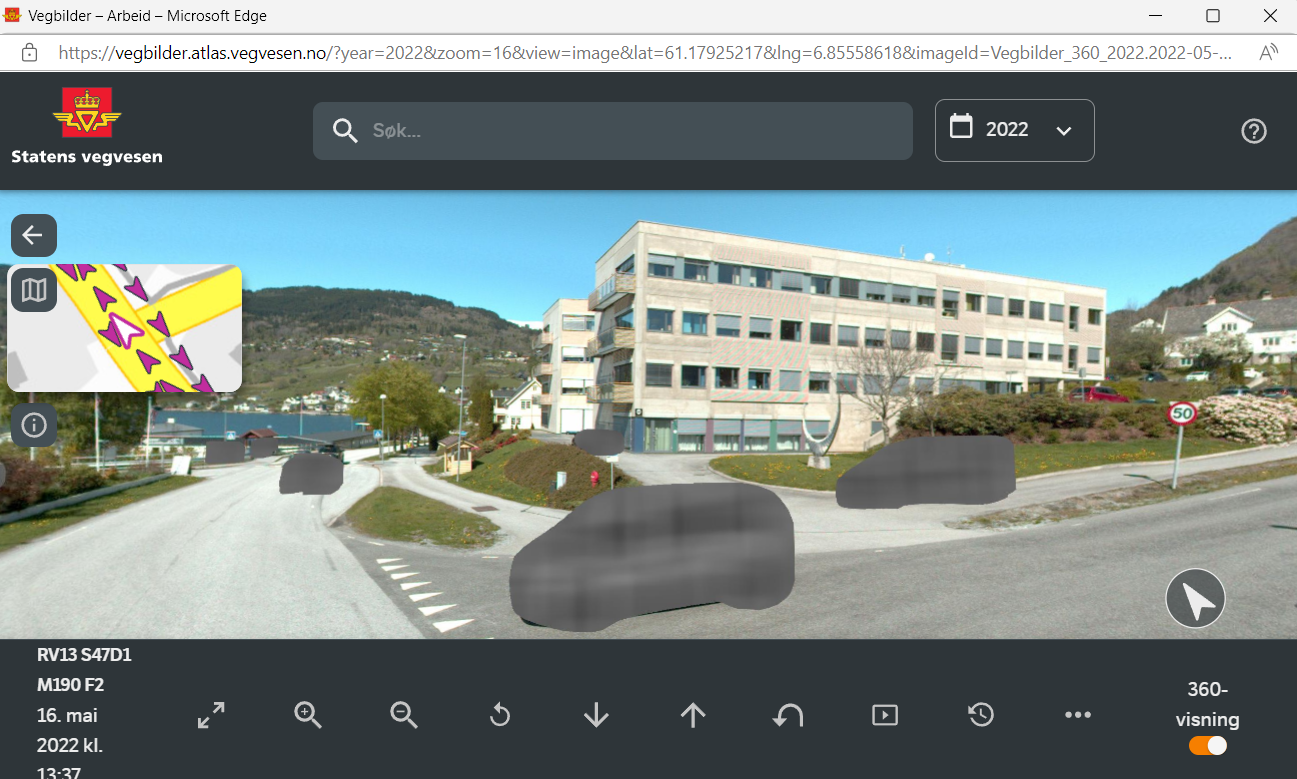Zoom out of the image
This screenshot has width=1297, height=779.
point(403,714)
